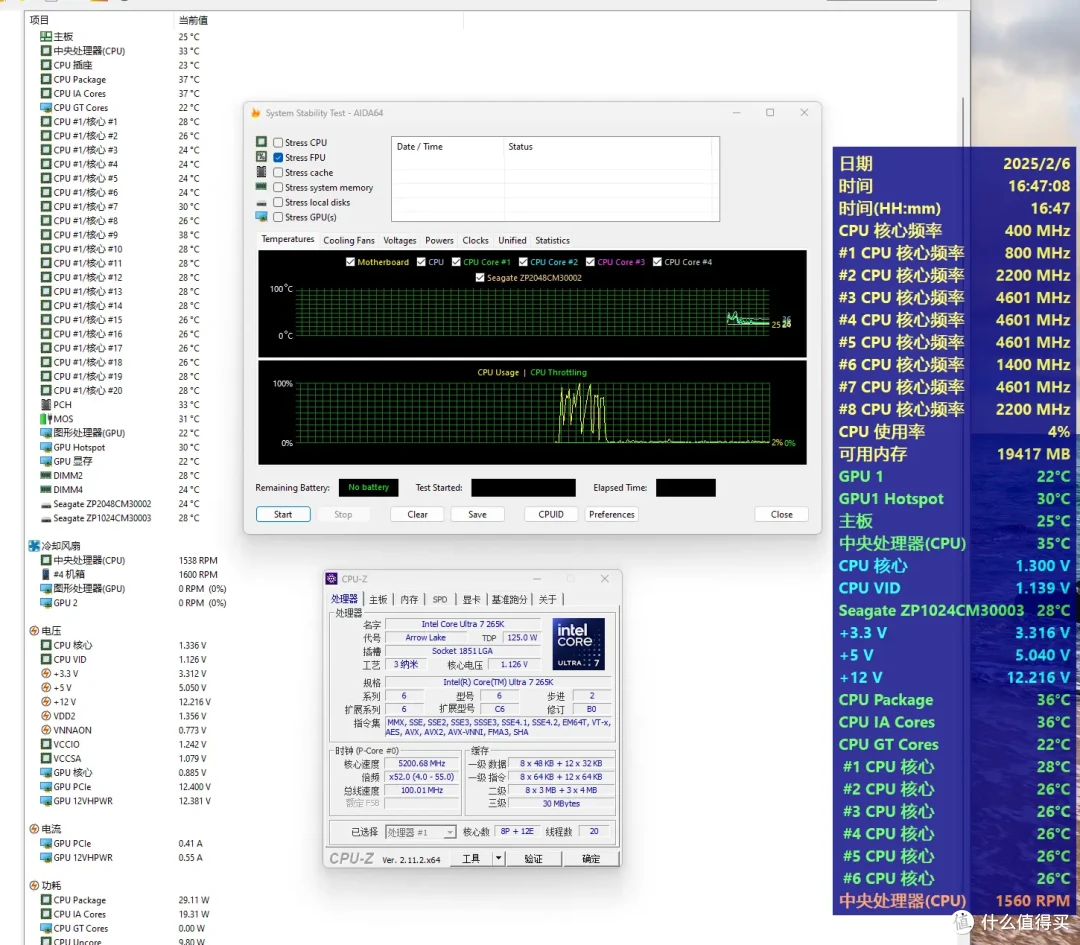The width and height of the screenshot is (1080, 945).
Task: Select the VNNAON voltage row
Action: [131, 730]
